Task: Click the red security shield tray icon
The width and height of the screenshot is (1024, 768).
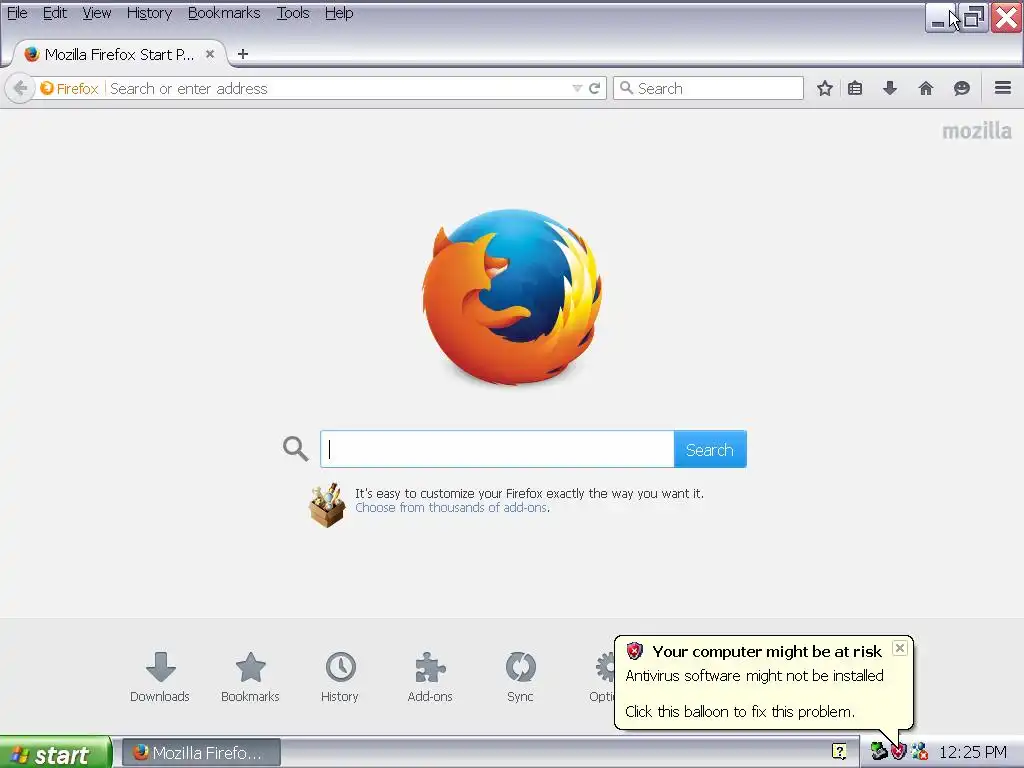Action: pyautogui.click(x=899, y=752)
